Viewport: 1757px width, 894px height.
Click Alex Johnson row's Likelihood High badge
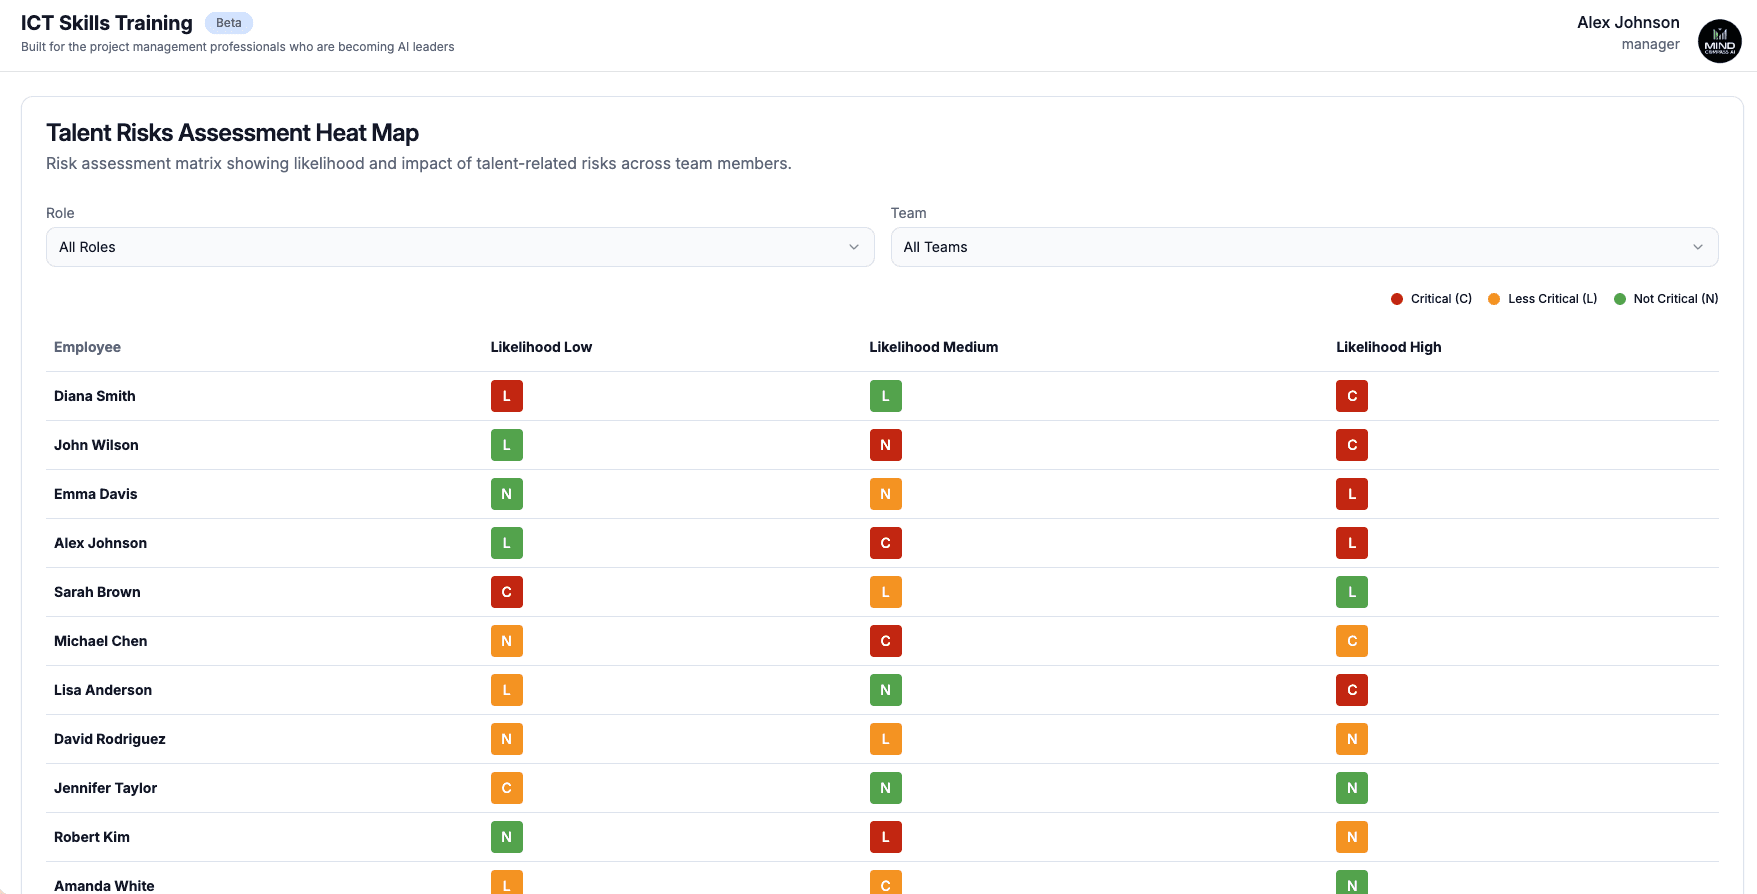click(1352, 543)
